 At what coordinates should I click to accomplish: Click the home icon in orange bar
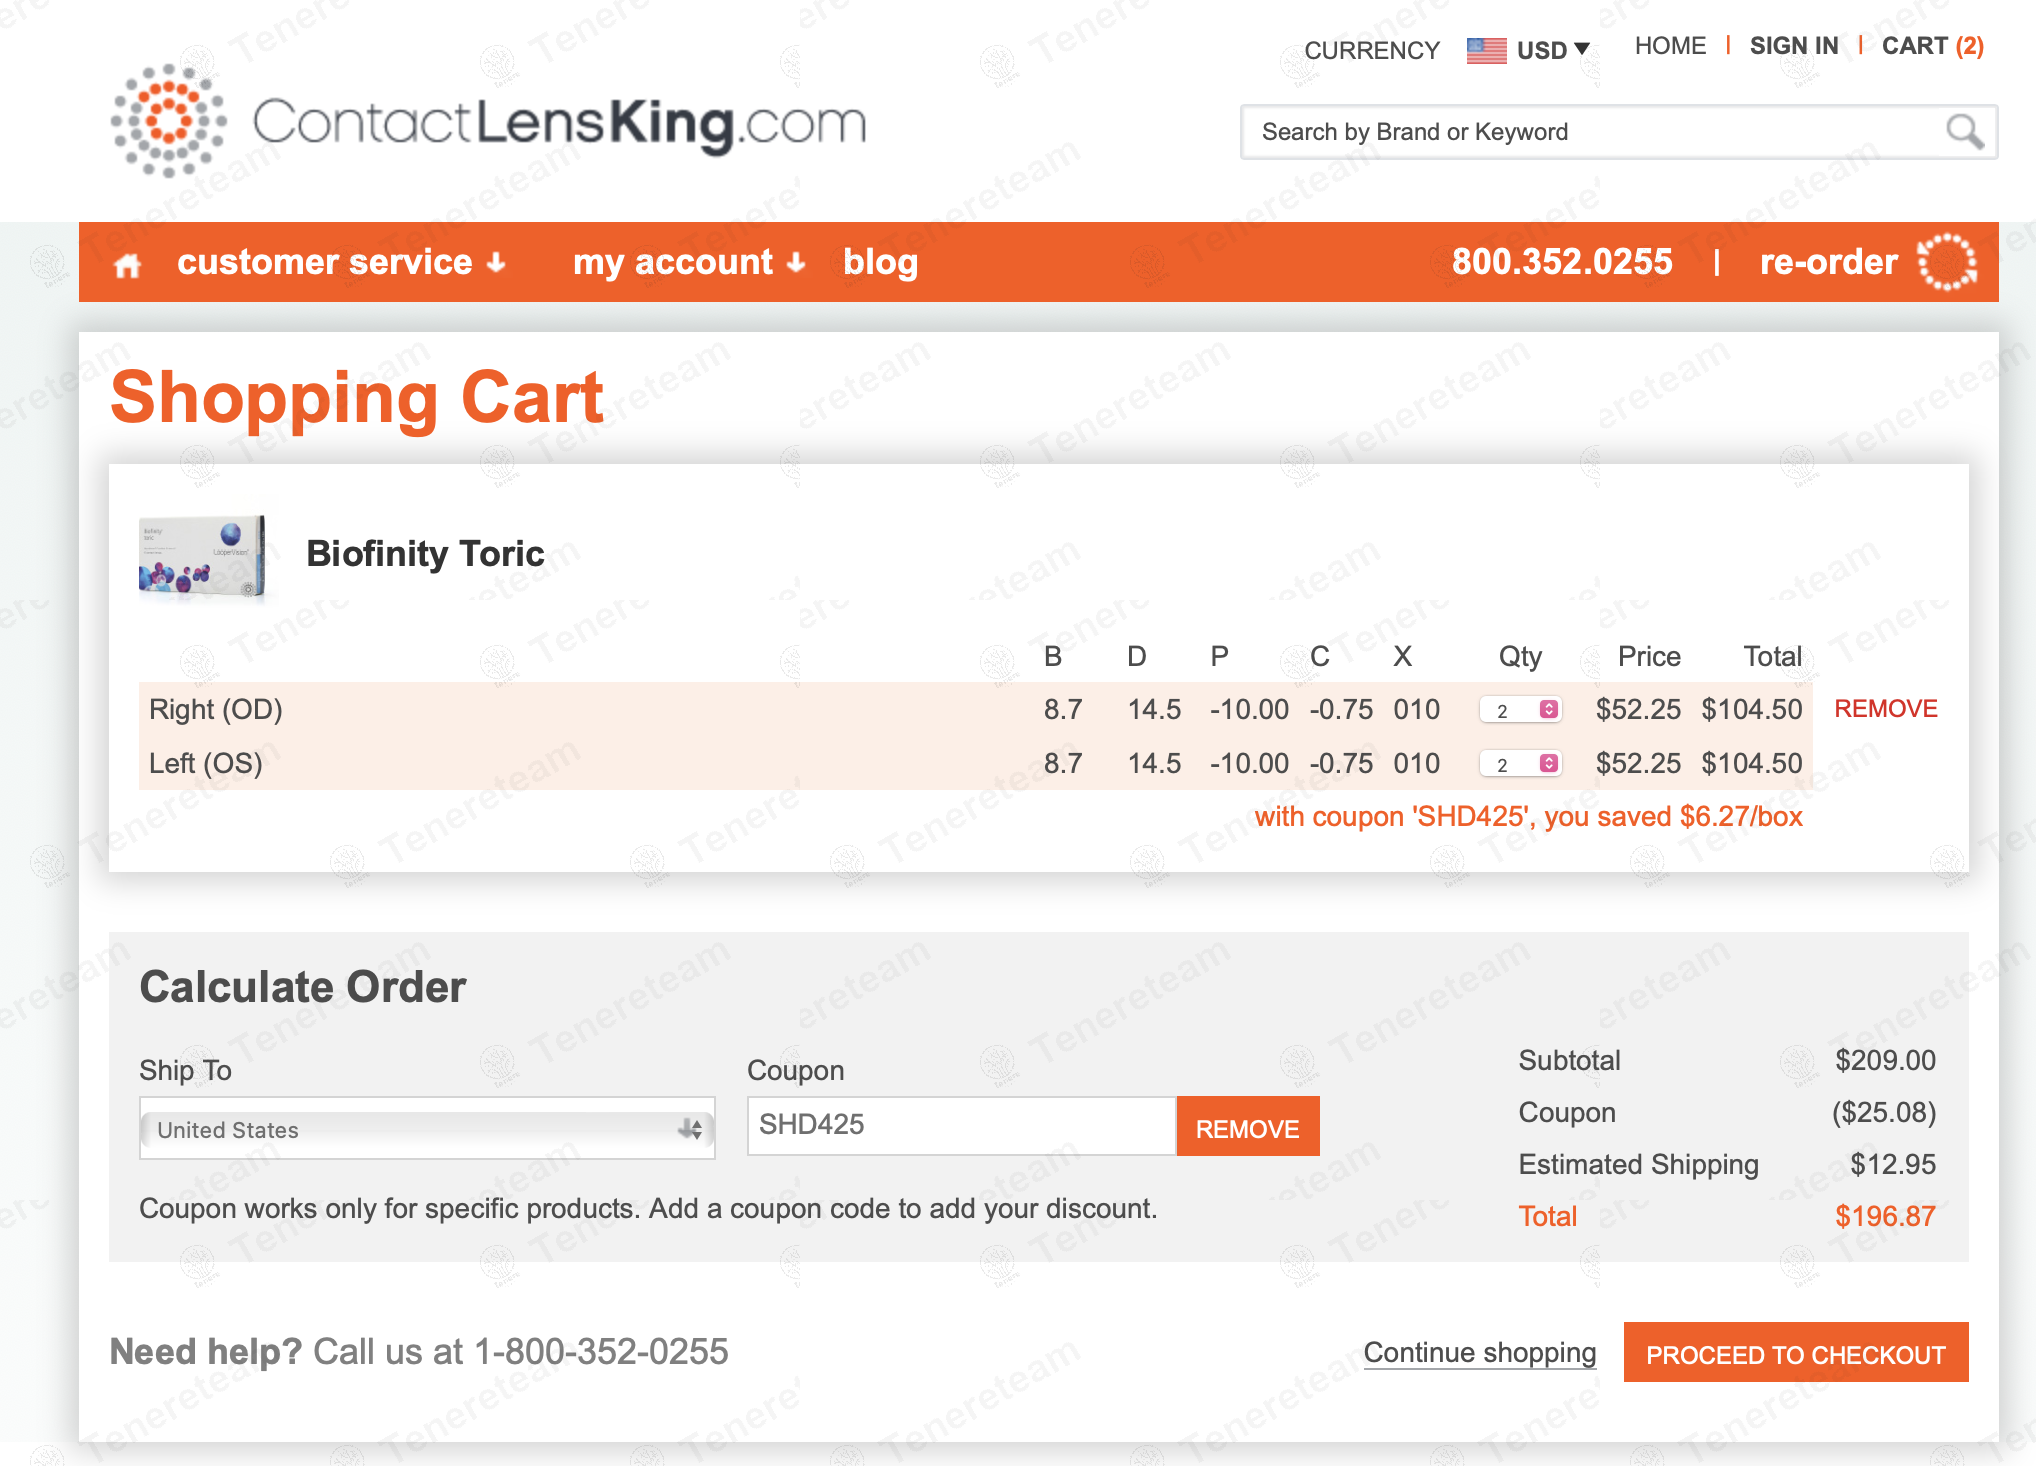[x=127, y=265]
